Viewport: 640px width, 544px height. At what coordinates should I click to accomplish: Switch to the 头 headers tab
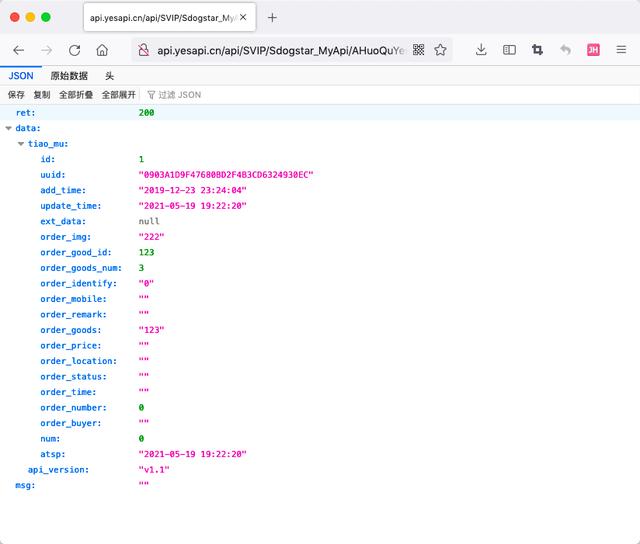(x=109, y=76)
